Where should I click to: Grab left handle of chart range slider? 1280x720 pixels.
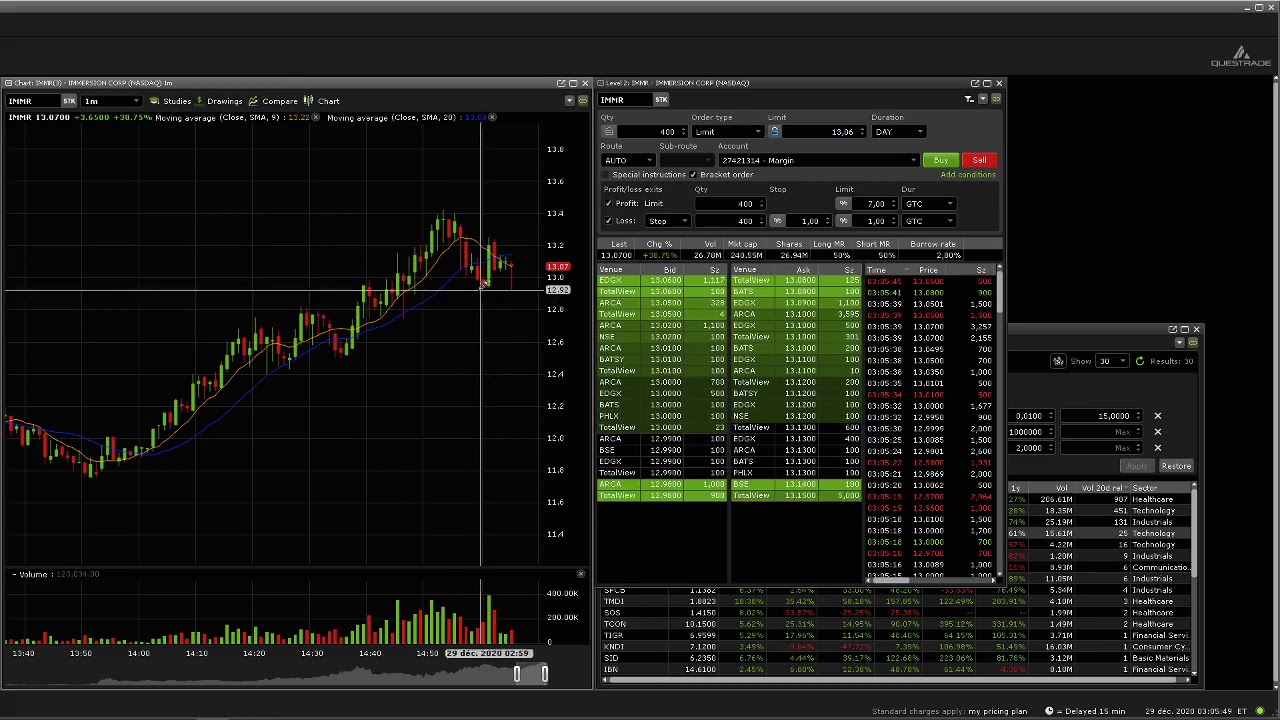517,674
